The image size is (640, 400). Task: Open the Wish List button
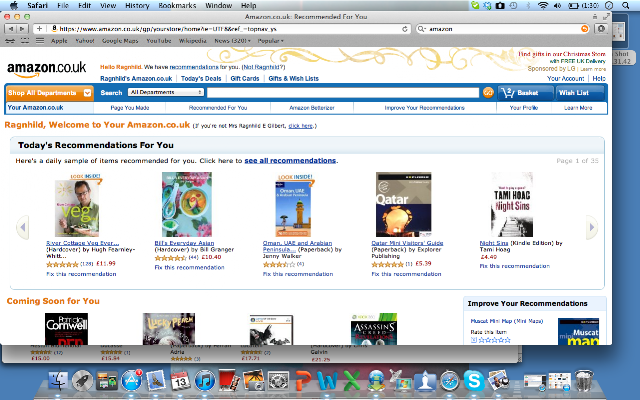pos(580,93)
